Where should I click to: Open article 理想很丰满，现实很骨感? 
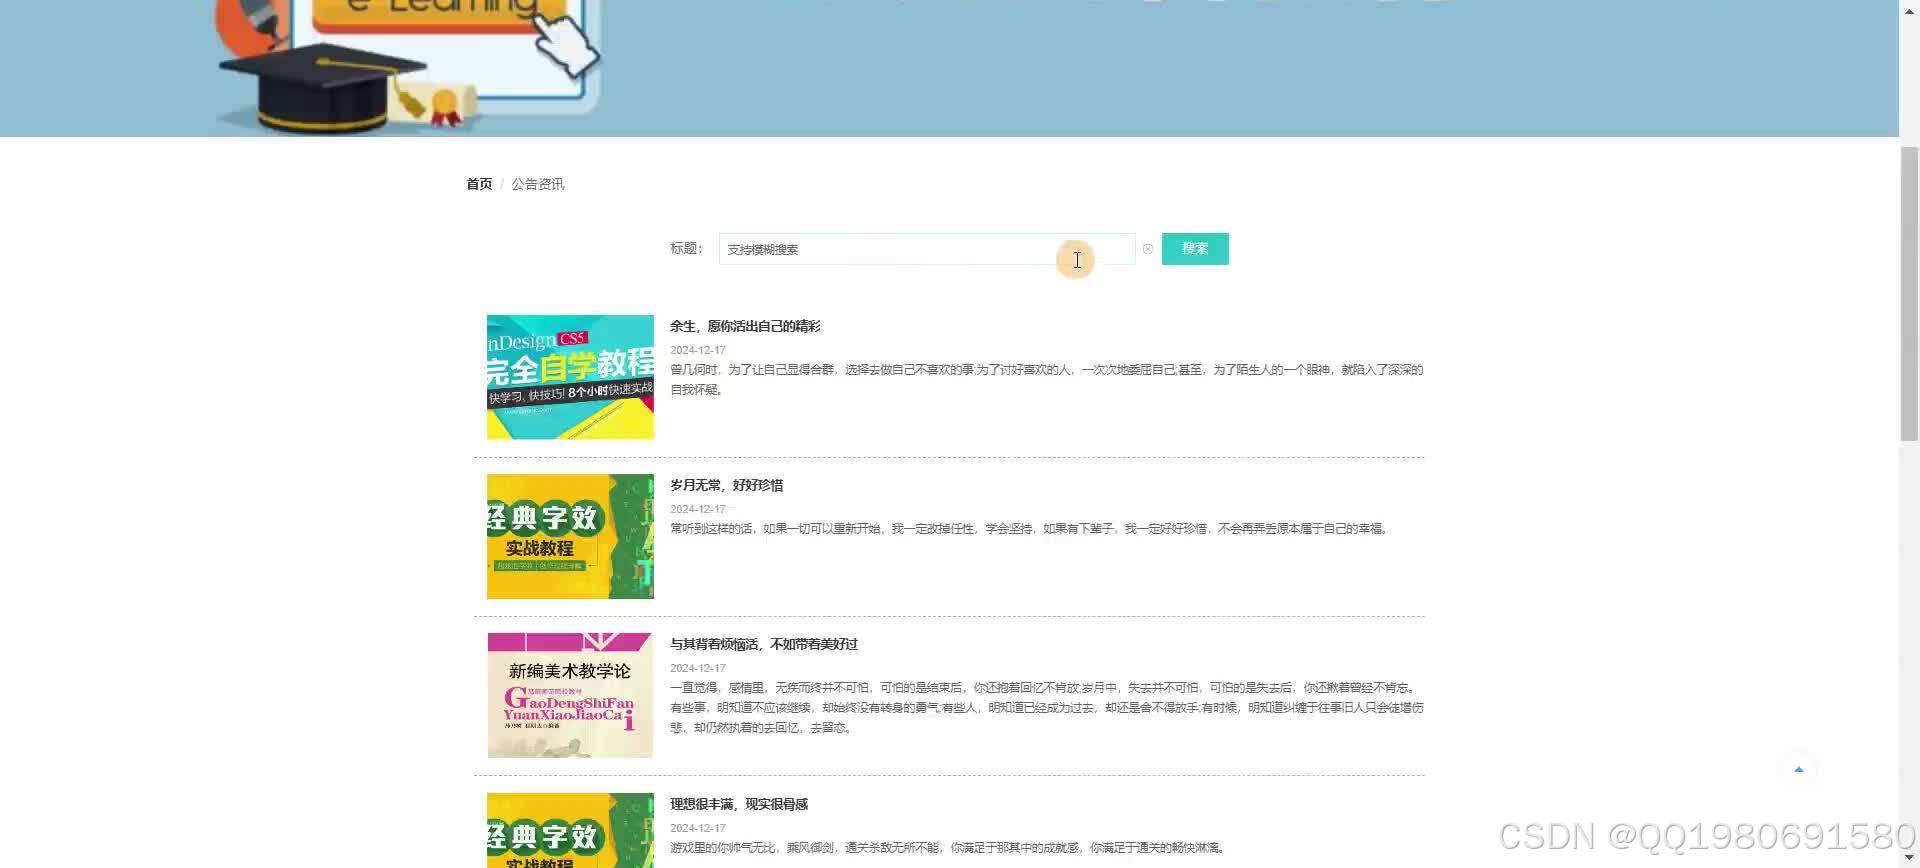tap(739, 804)
